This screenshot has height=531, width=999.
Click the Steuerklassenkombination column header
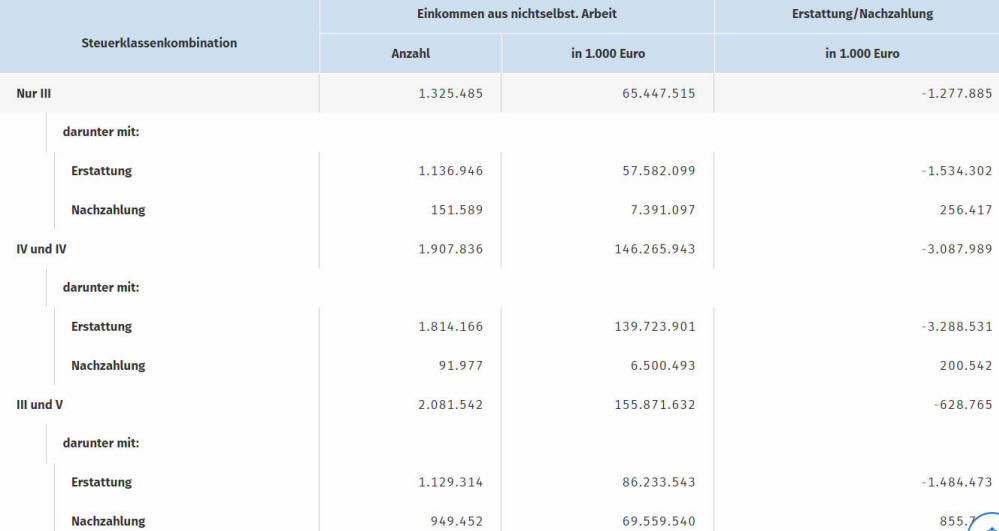click(159, 43)
